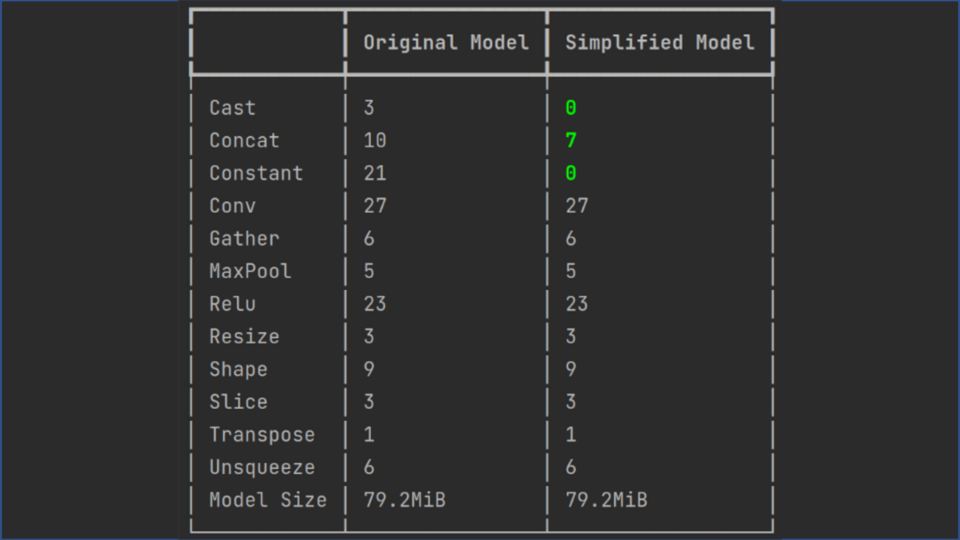Viewport: 960px width, 540px height.
Task: Click the Simplified Model value 23 for Relu
Action: click(577, 304)
